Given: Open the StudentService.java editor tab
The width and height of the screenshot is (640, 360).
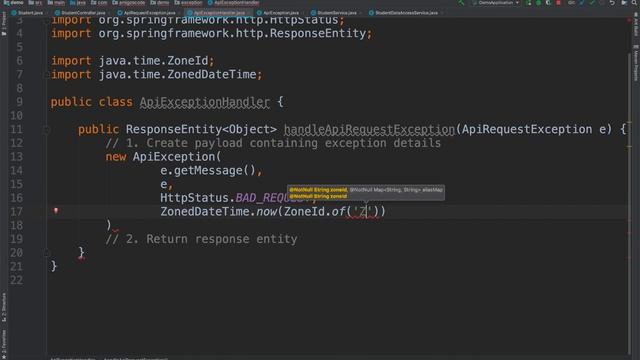Looking at the screenshot, I should click(334, 13).
